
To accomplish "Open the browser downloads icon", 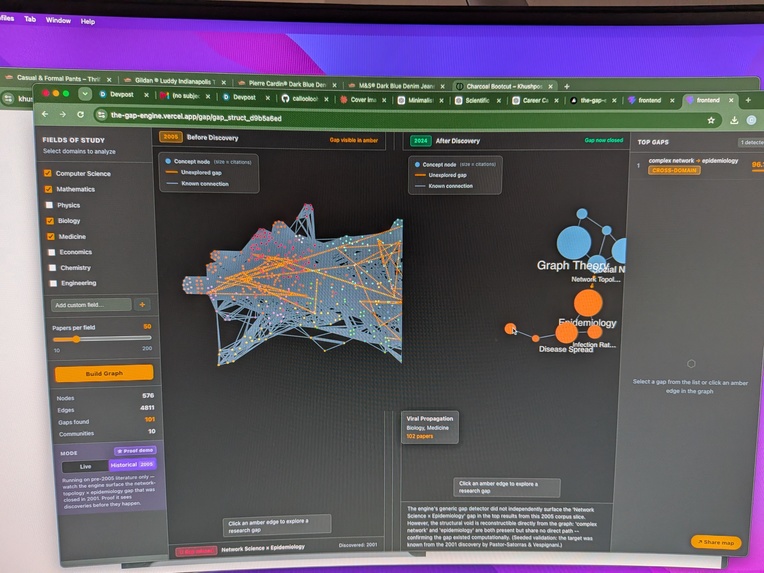I will tap(734, 120).
